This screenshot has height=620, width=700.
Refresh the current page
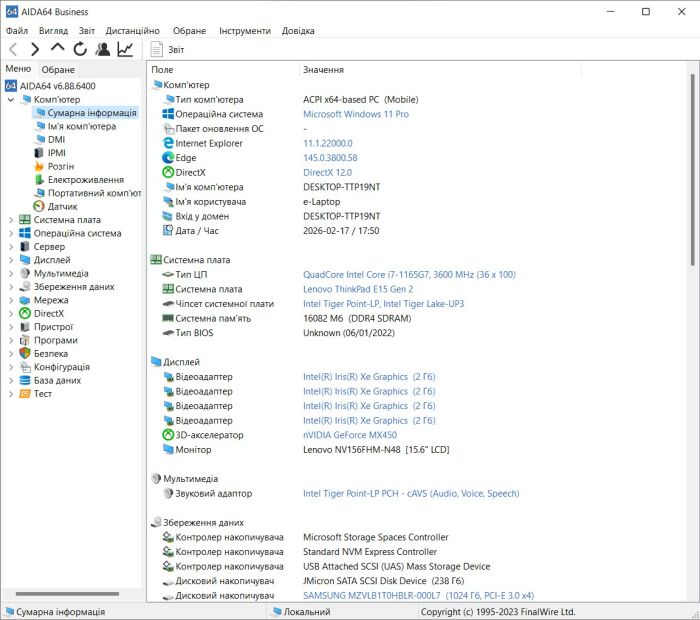coord(80,49)
